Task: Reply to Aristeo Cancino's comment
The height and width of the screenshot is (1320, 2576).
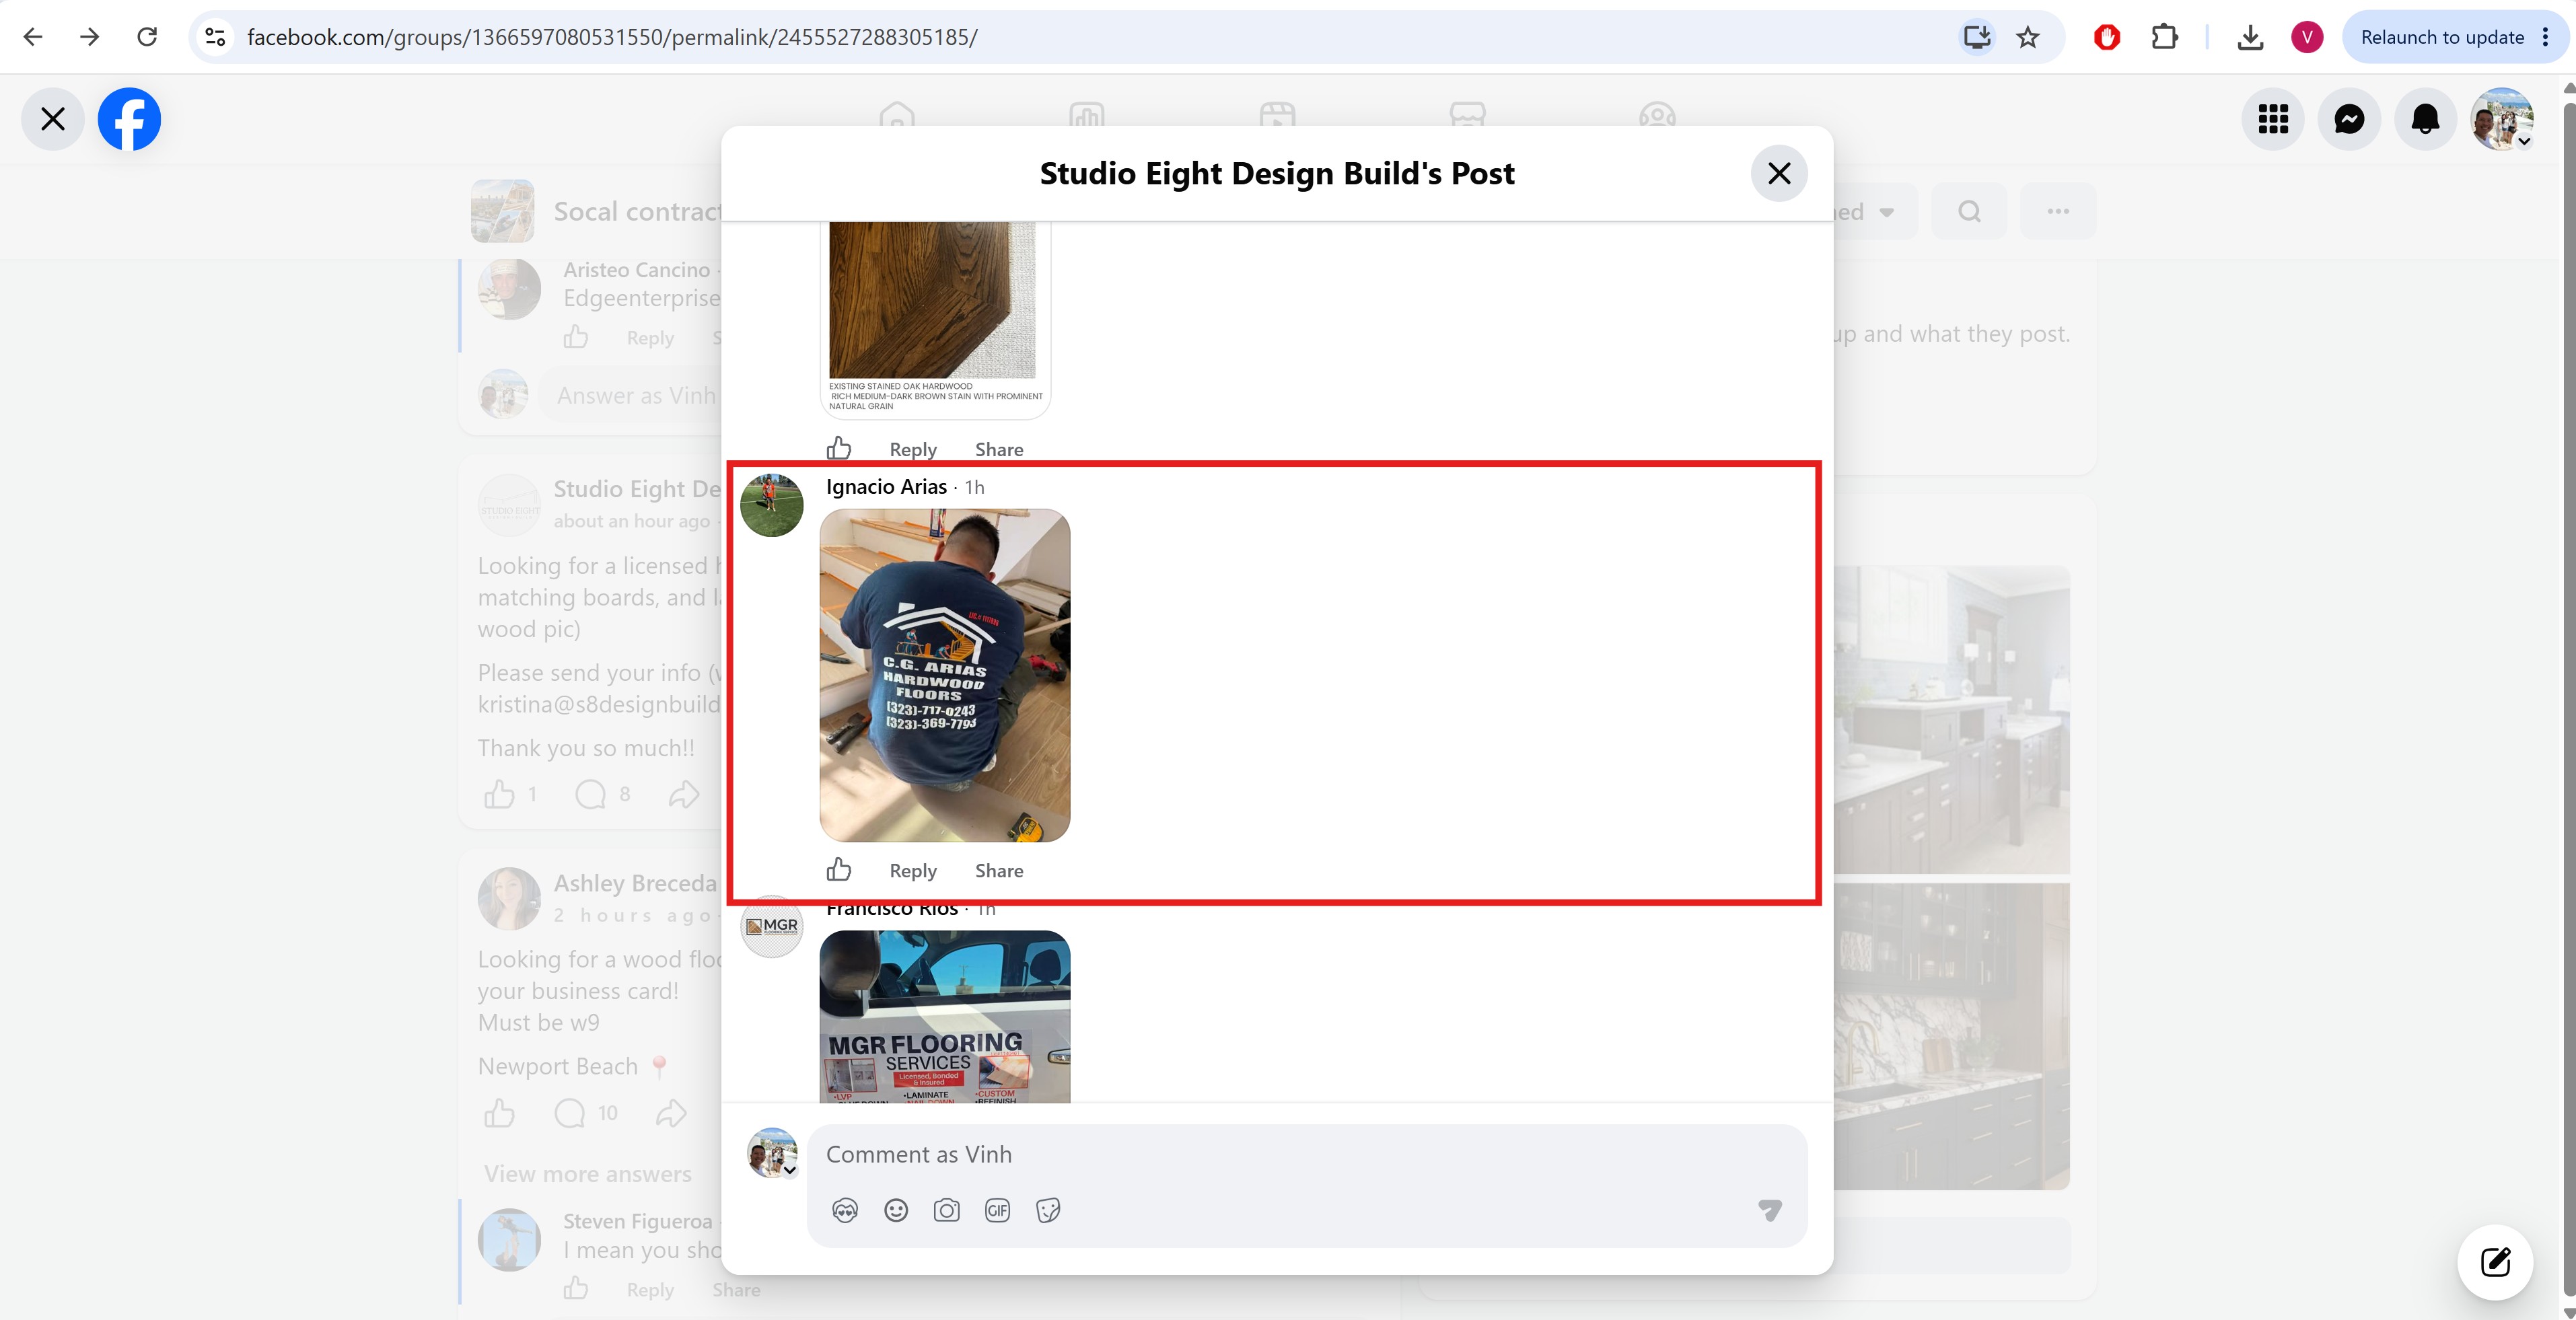Action: click(650, 338)
